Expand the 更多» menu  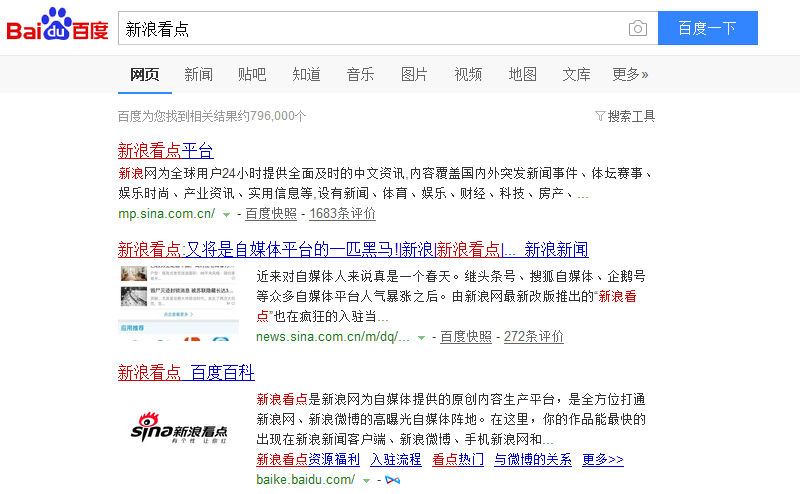(x=630, y=75)
